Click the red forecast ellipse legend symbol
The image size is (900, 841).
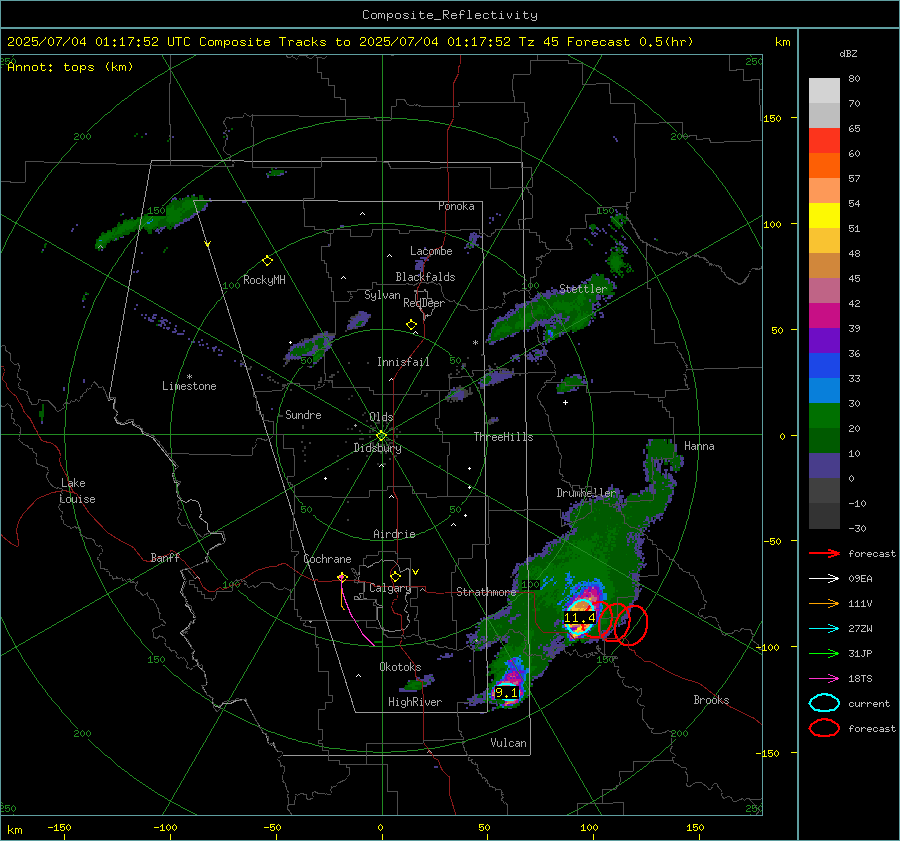[x=824, y=728]
